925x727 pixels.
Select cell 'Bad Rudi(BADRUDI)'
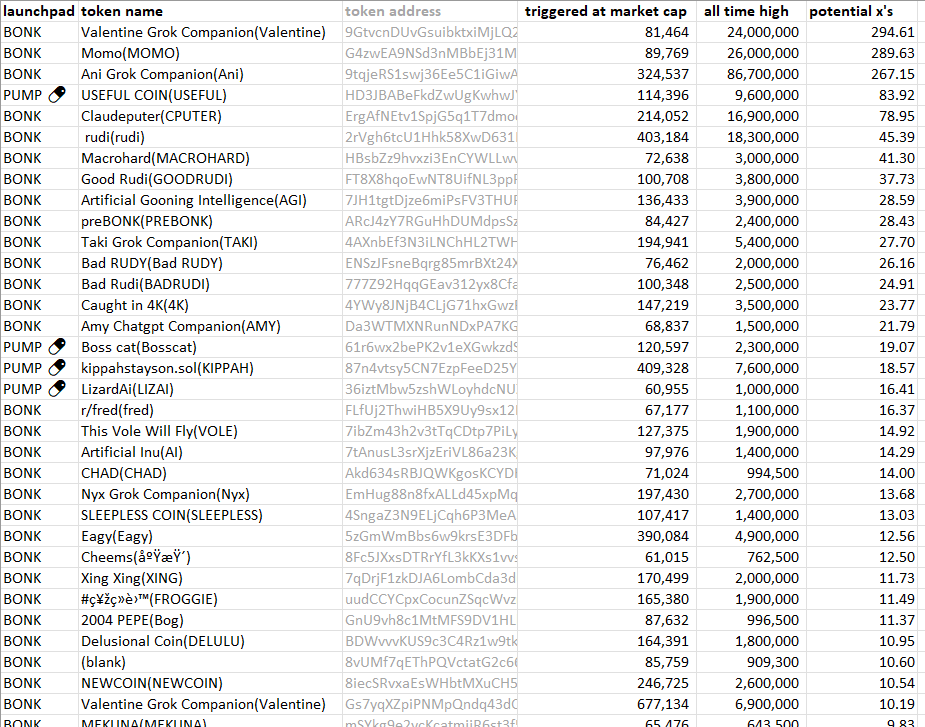210,284
